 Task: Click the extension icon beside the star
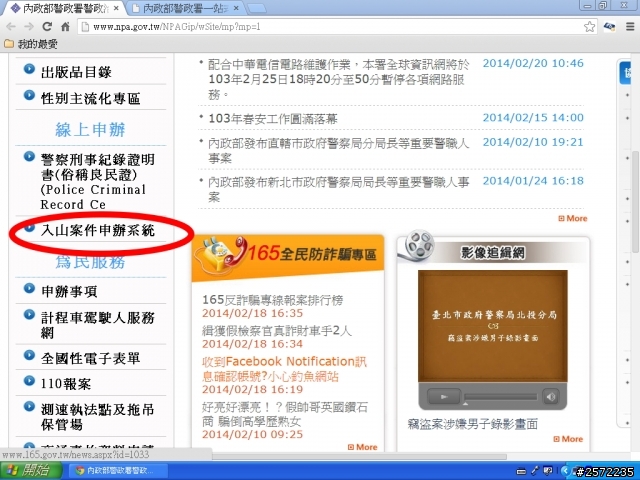(x=609, y=27)
